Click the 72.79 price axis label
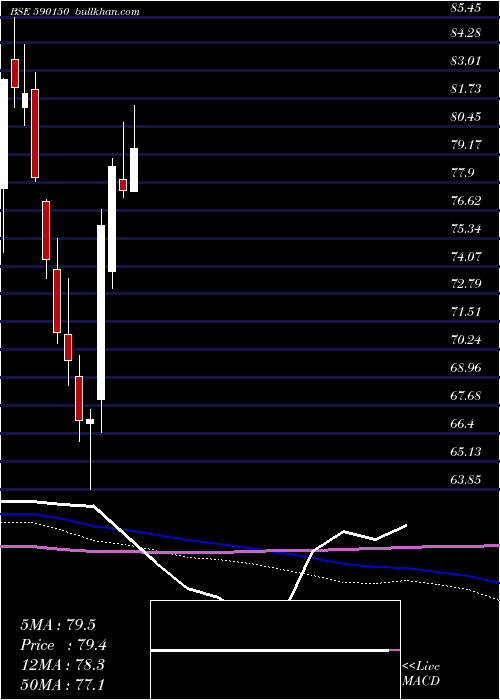 [x=466, y=283]
